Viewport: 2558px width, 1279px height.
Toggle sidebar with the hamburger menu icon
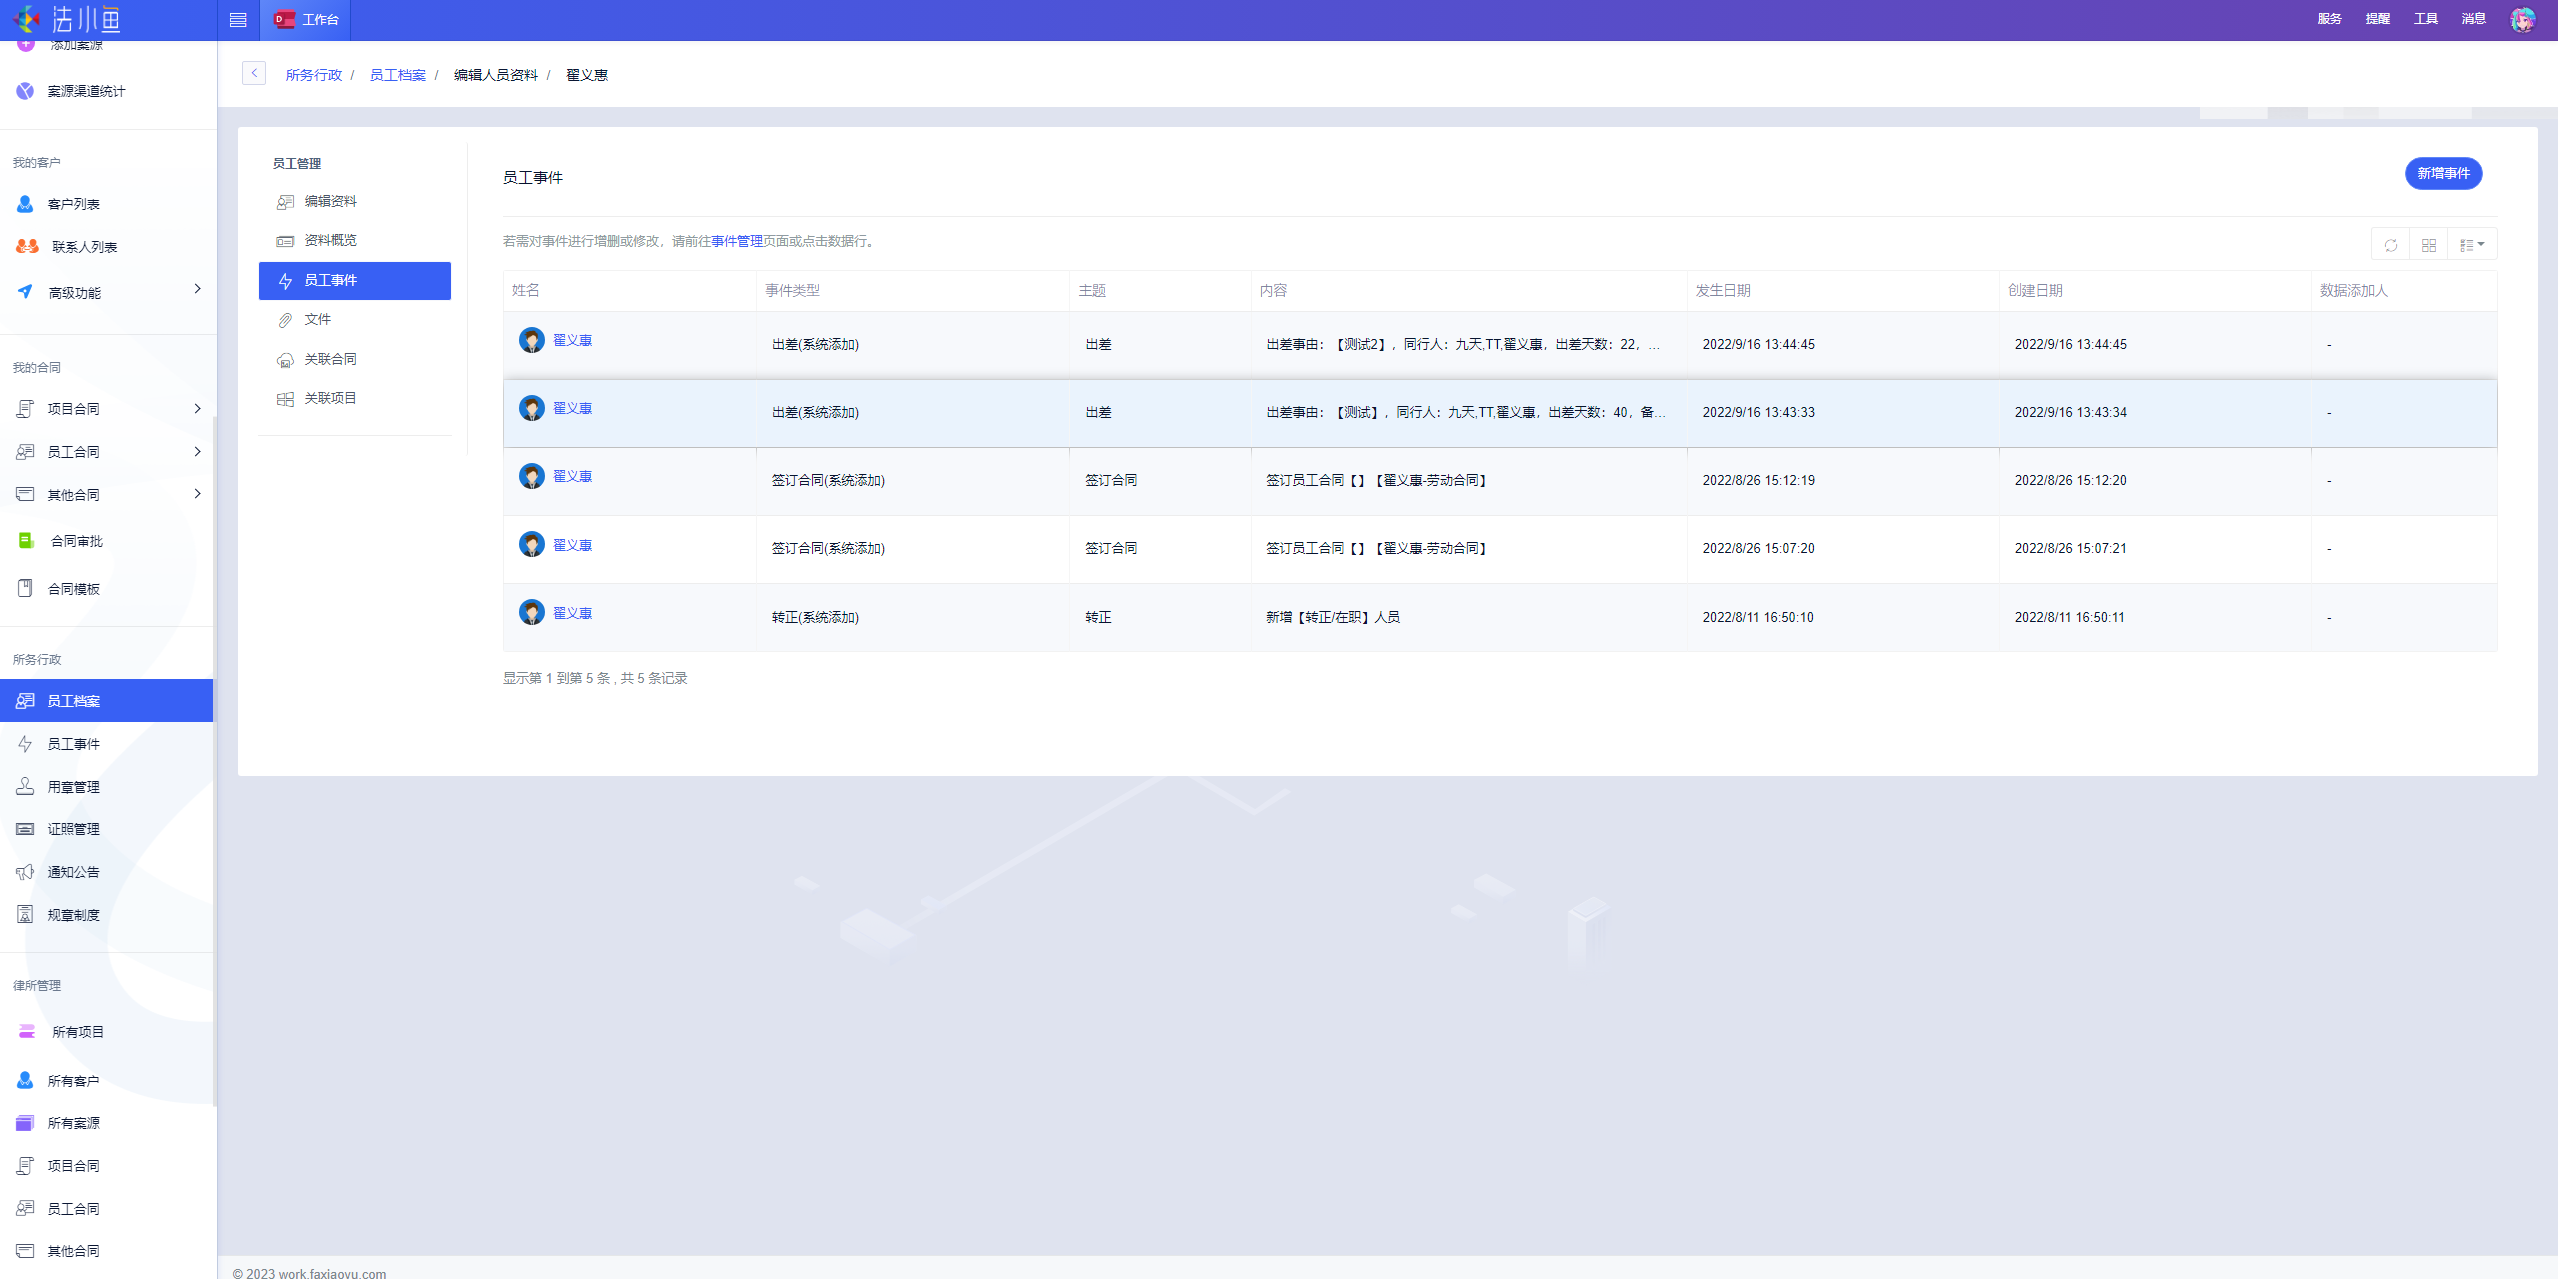click(238, 20)
